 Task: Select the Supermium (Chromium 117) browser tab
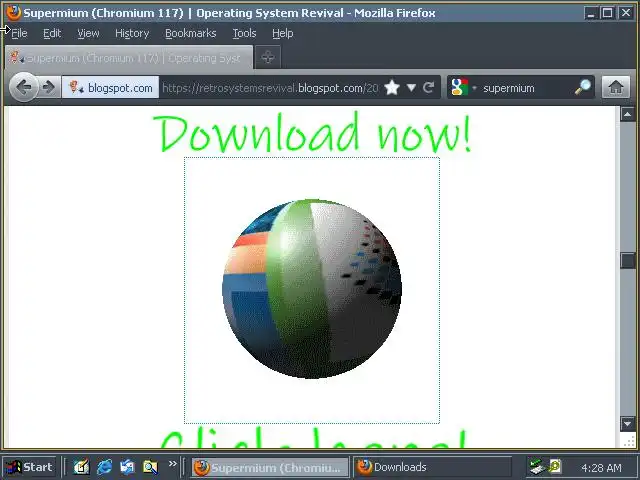click(x=129, y=58)
